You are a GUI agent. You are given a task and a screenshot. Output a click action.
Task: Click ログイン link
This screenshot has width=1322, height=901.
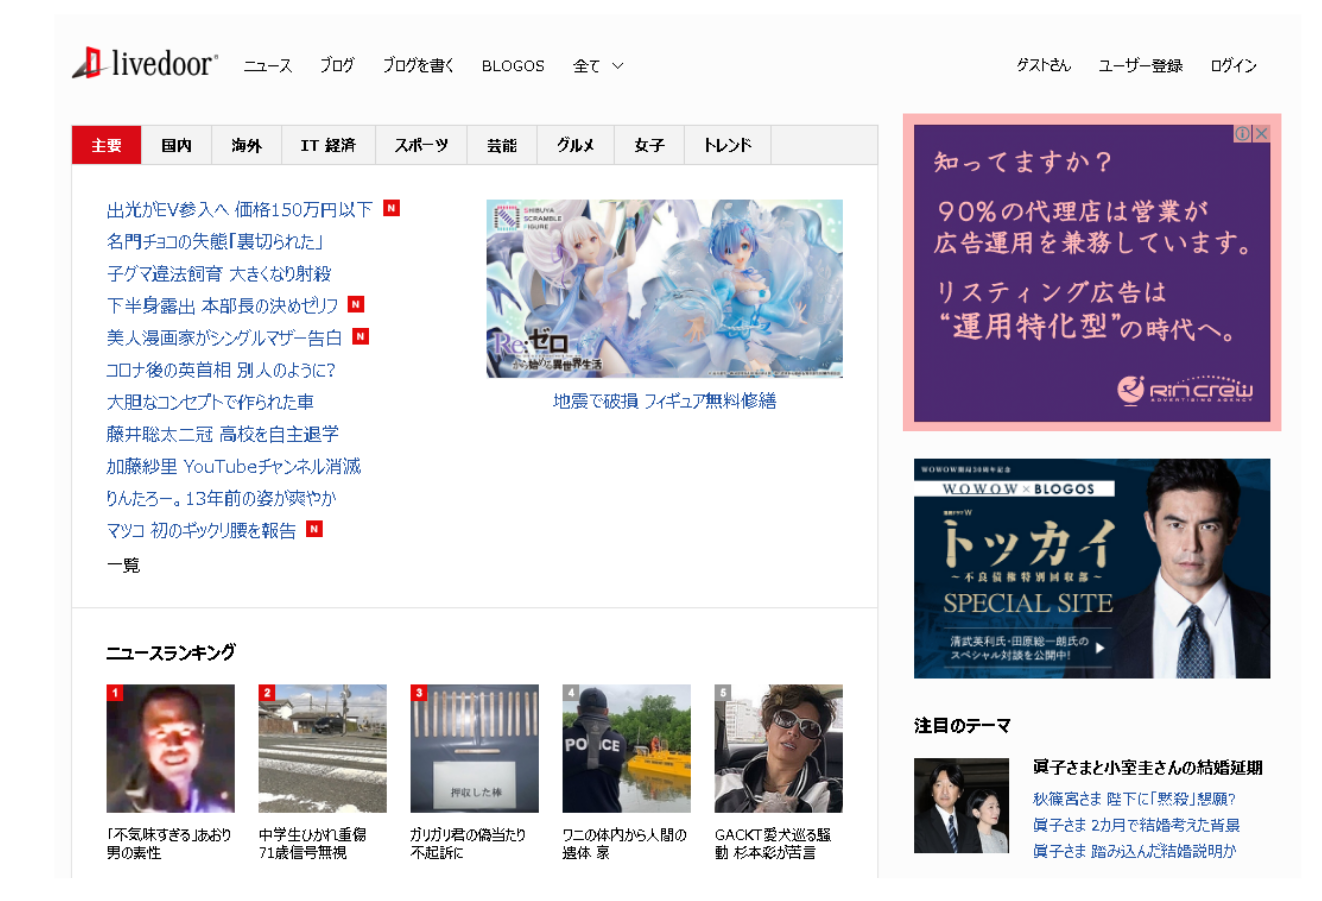coord(1233,66)
